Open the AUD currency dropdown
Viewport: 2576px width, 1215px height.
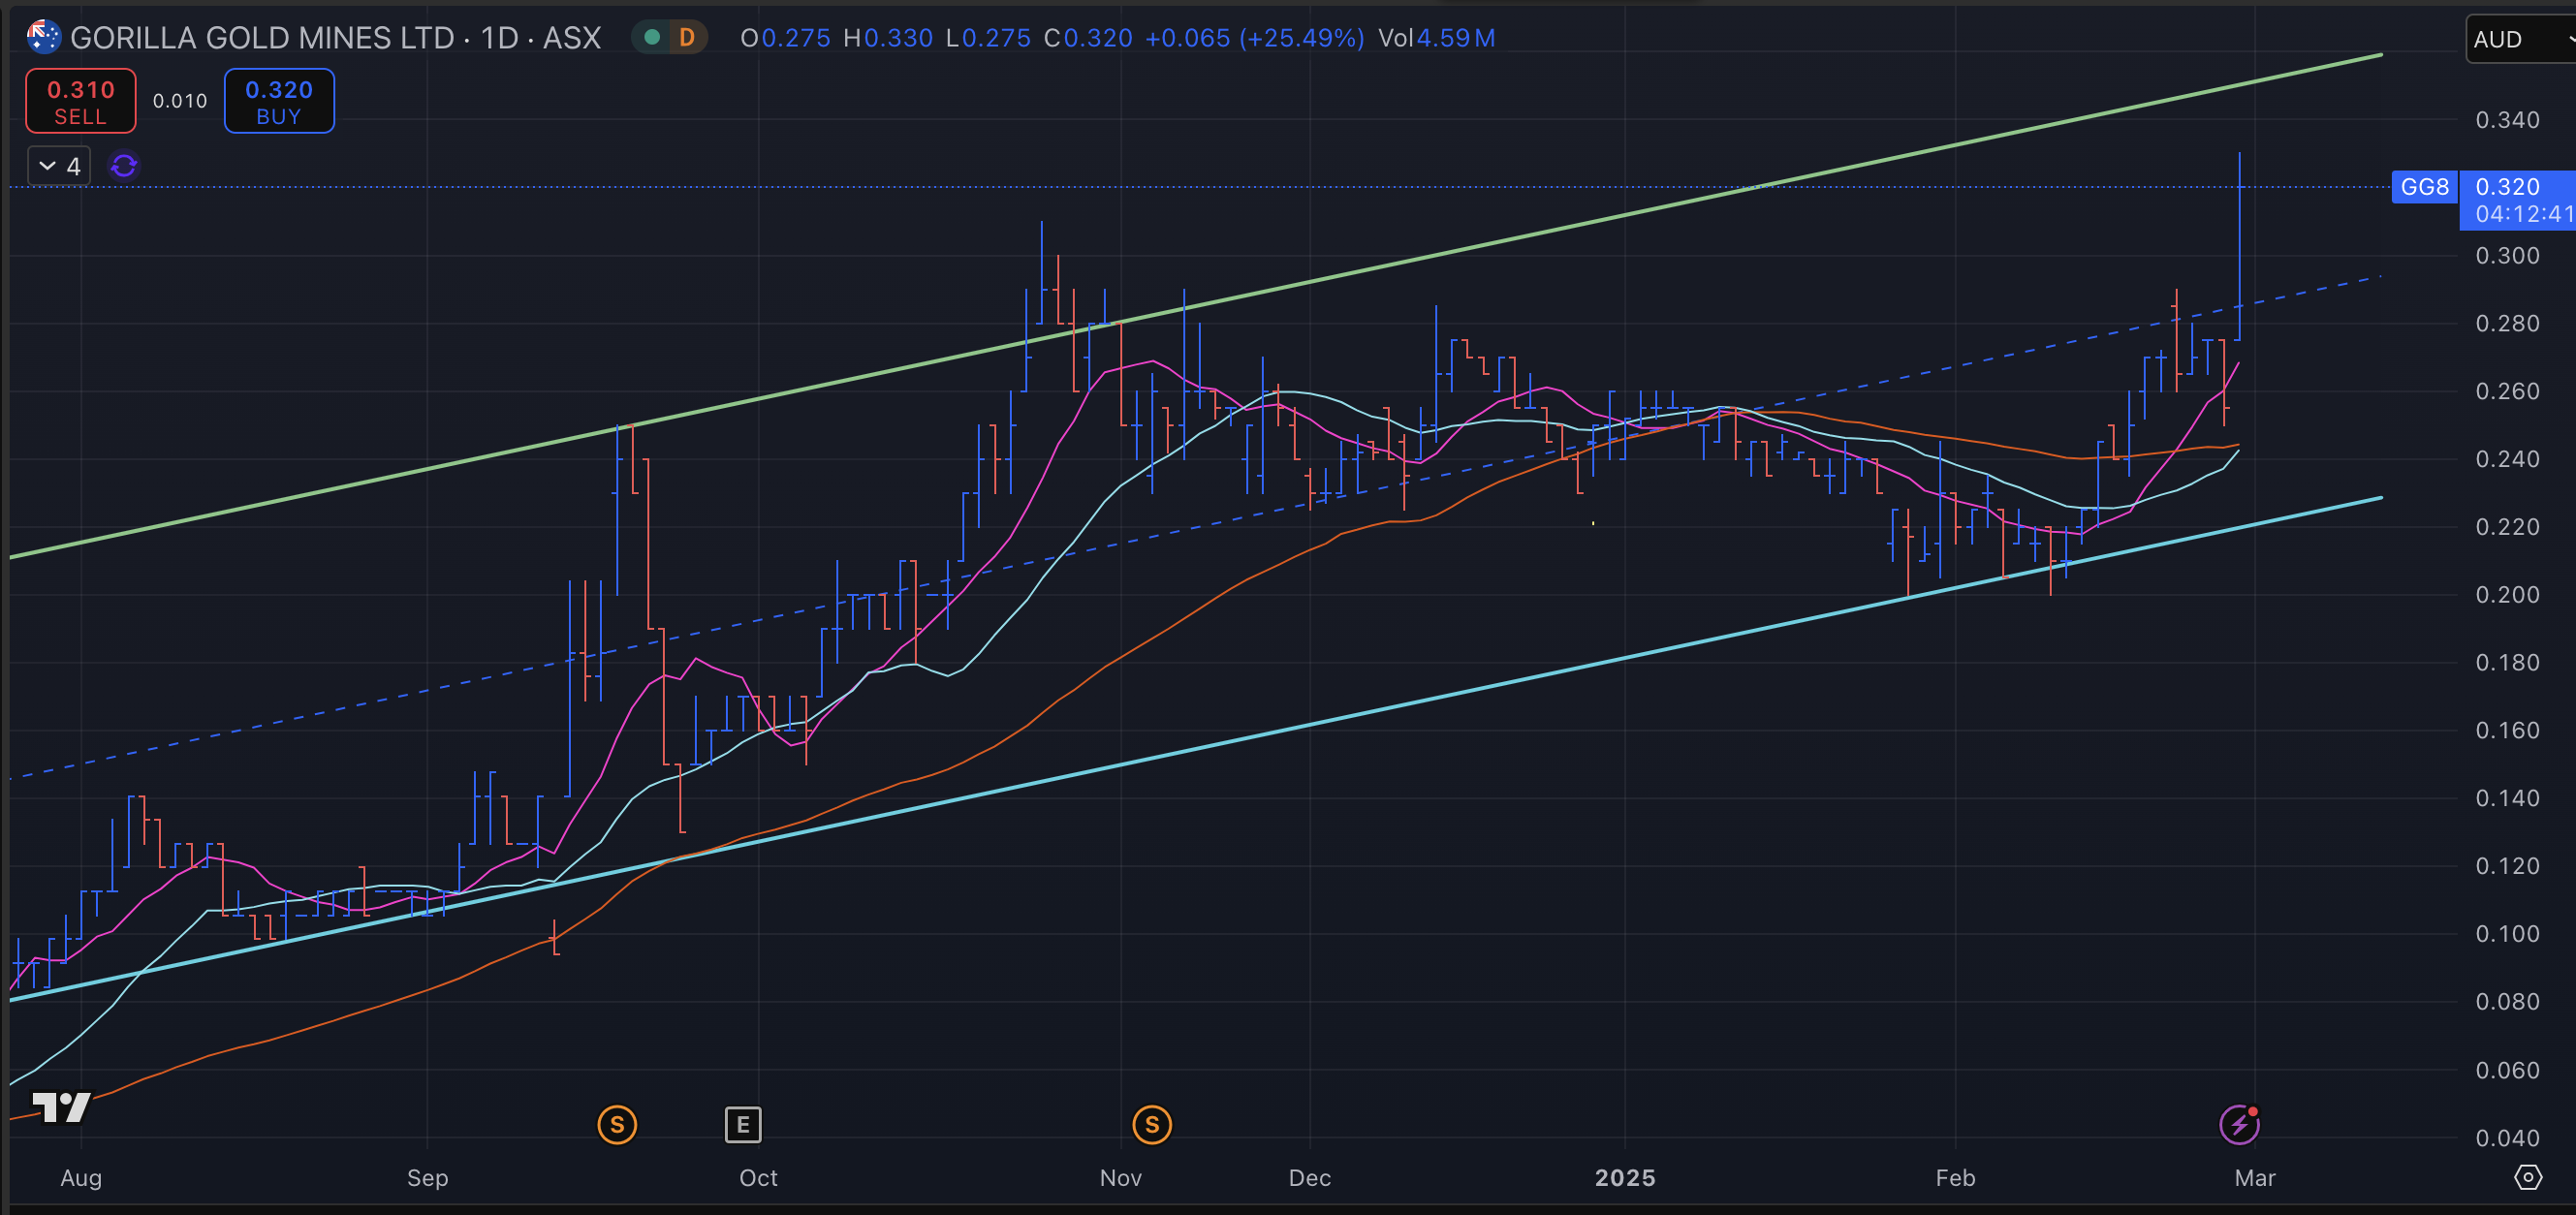tap(2520, 39)
